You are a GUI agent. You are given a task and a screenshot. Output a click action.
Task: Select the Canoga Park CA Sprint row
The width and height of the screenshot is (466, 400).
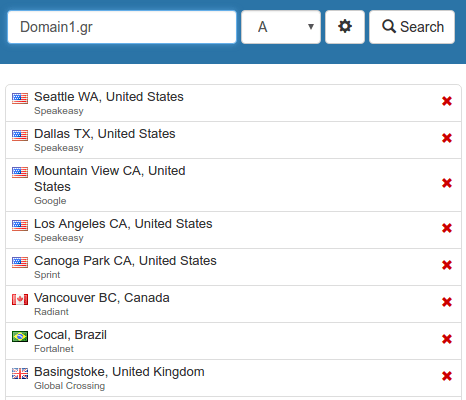click(233, 267)
